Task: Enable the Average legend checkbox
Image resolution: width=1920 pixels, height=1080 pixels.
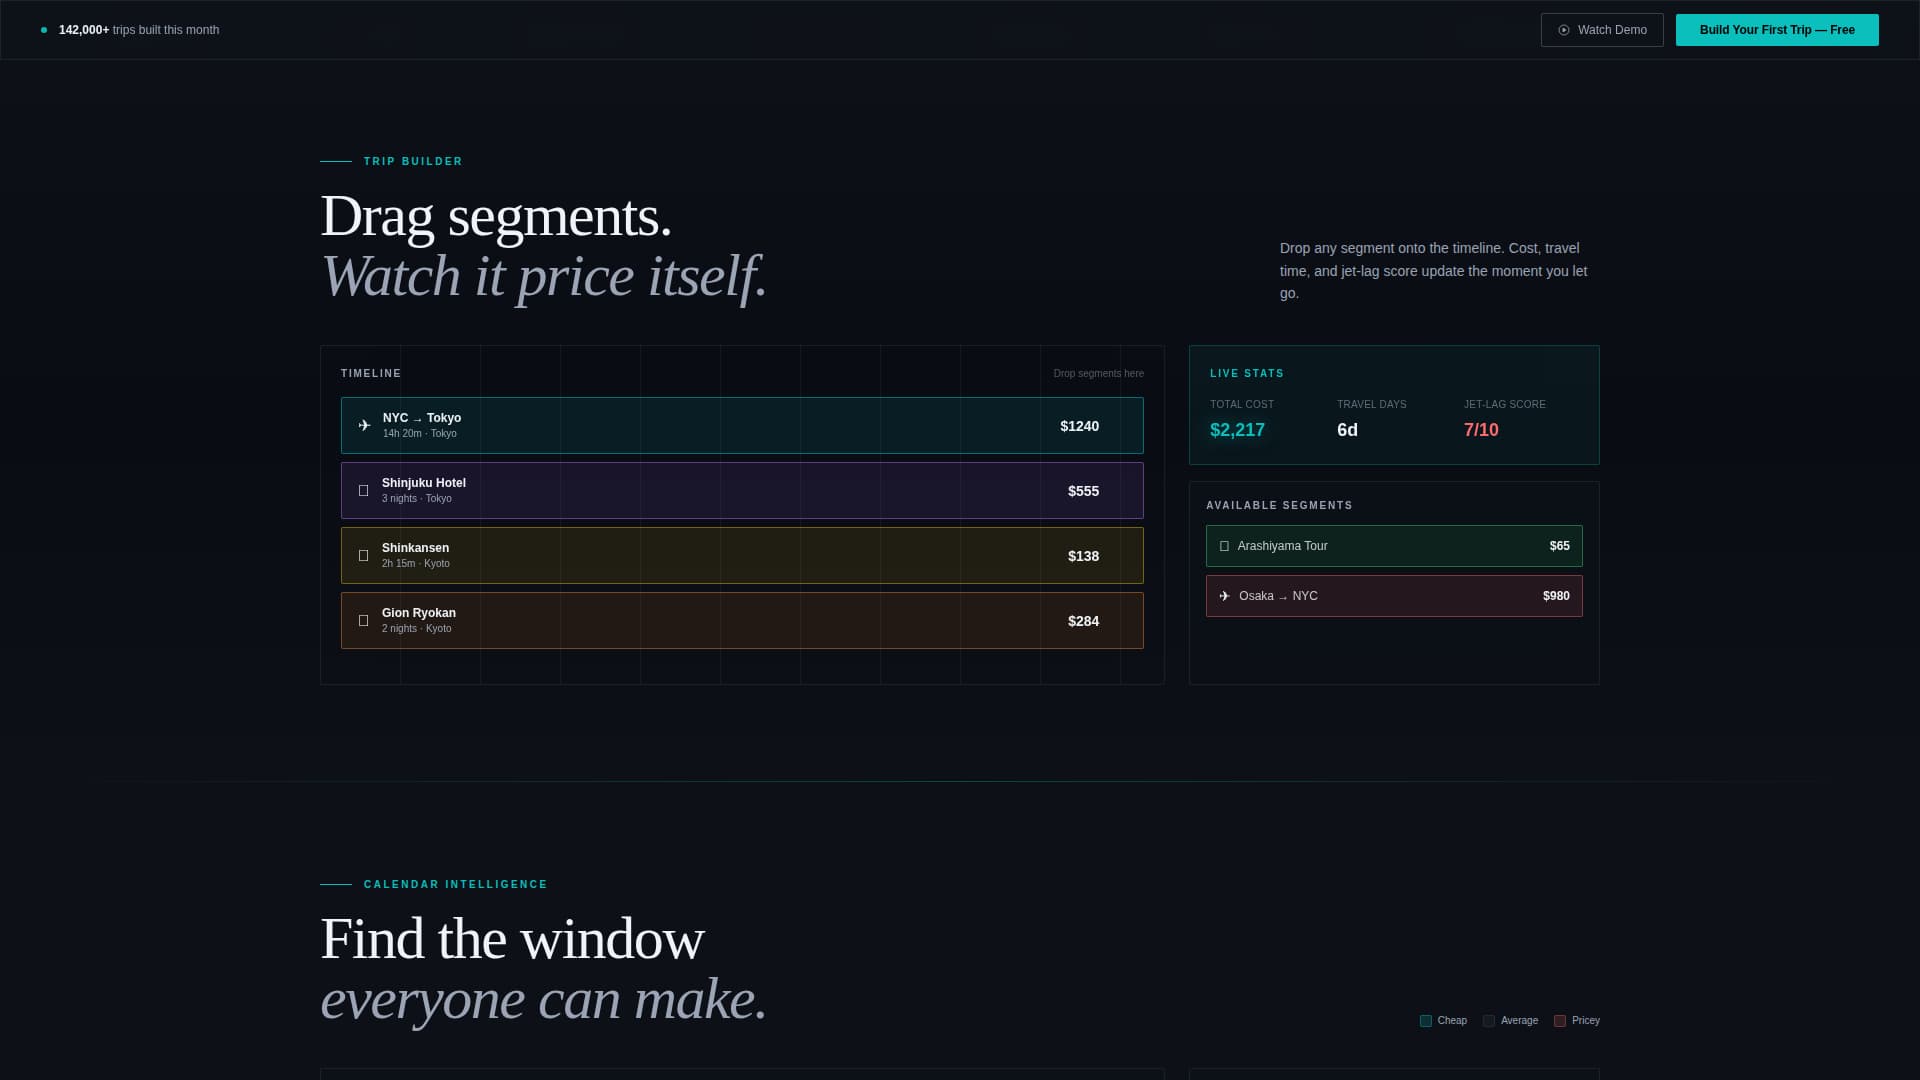Action: [x=1489, y=1020]
